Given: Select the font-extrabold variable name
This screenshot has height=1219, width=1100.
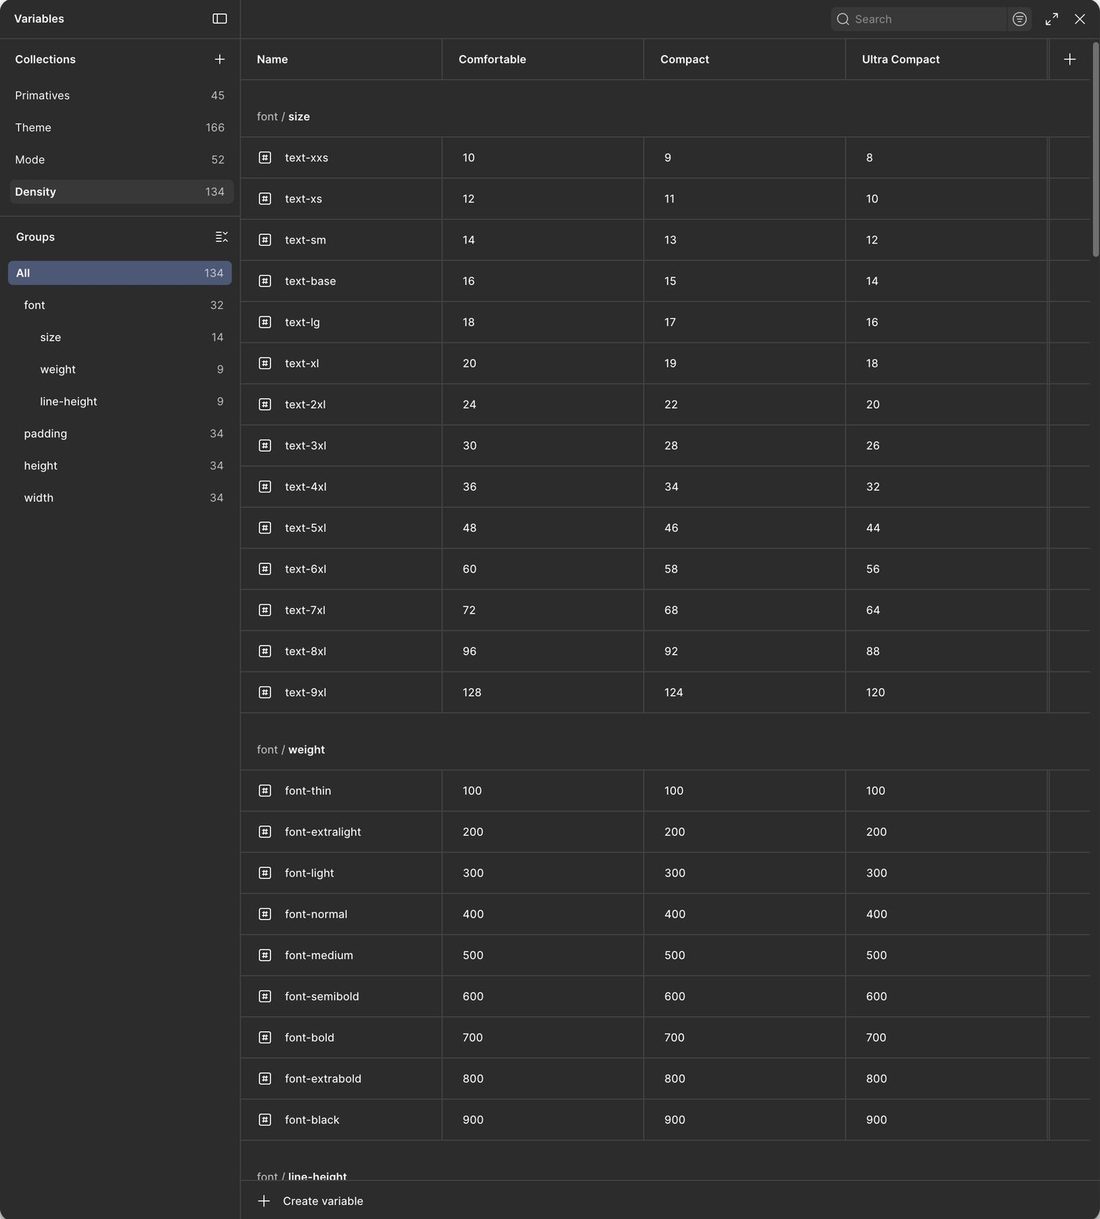Looking at the screenshot, I should [323, 1079].
